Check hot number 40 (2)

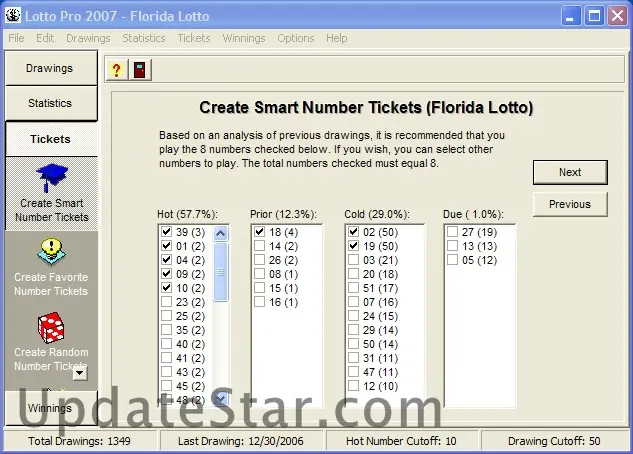coord(166,343)
